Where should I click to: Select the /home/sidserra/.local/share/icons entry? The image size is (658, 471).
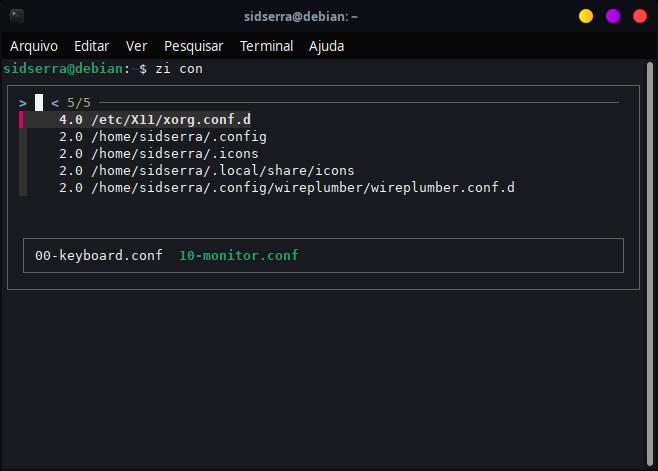click(x=222, y=170)
